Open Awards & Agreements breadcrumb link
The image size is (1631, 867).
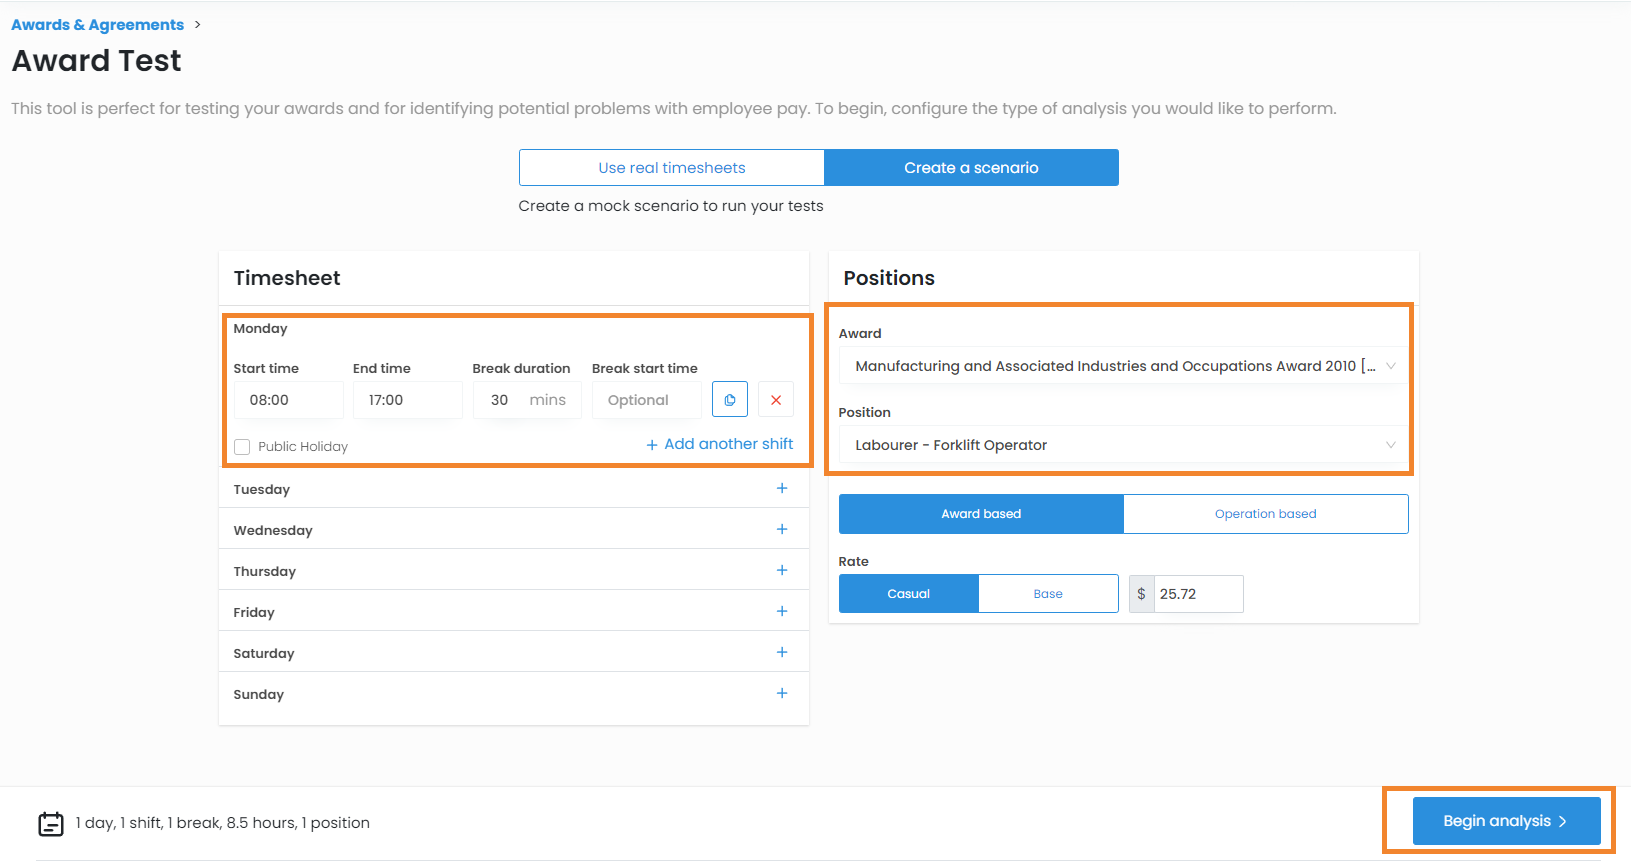point(98,25)
